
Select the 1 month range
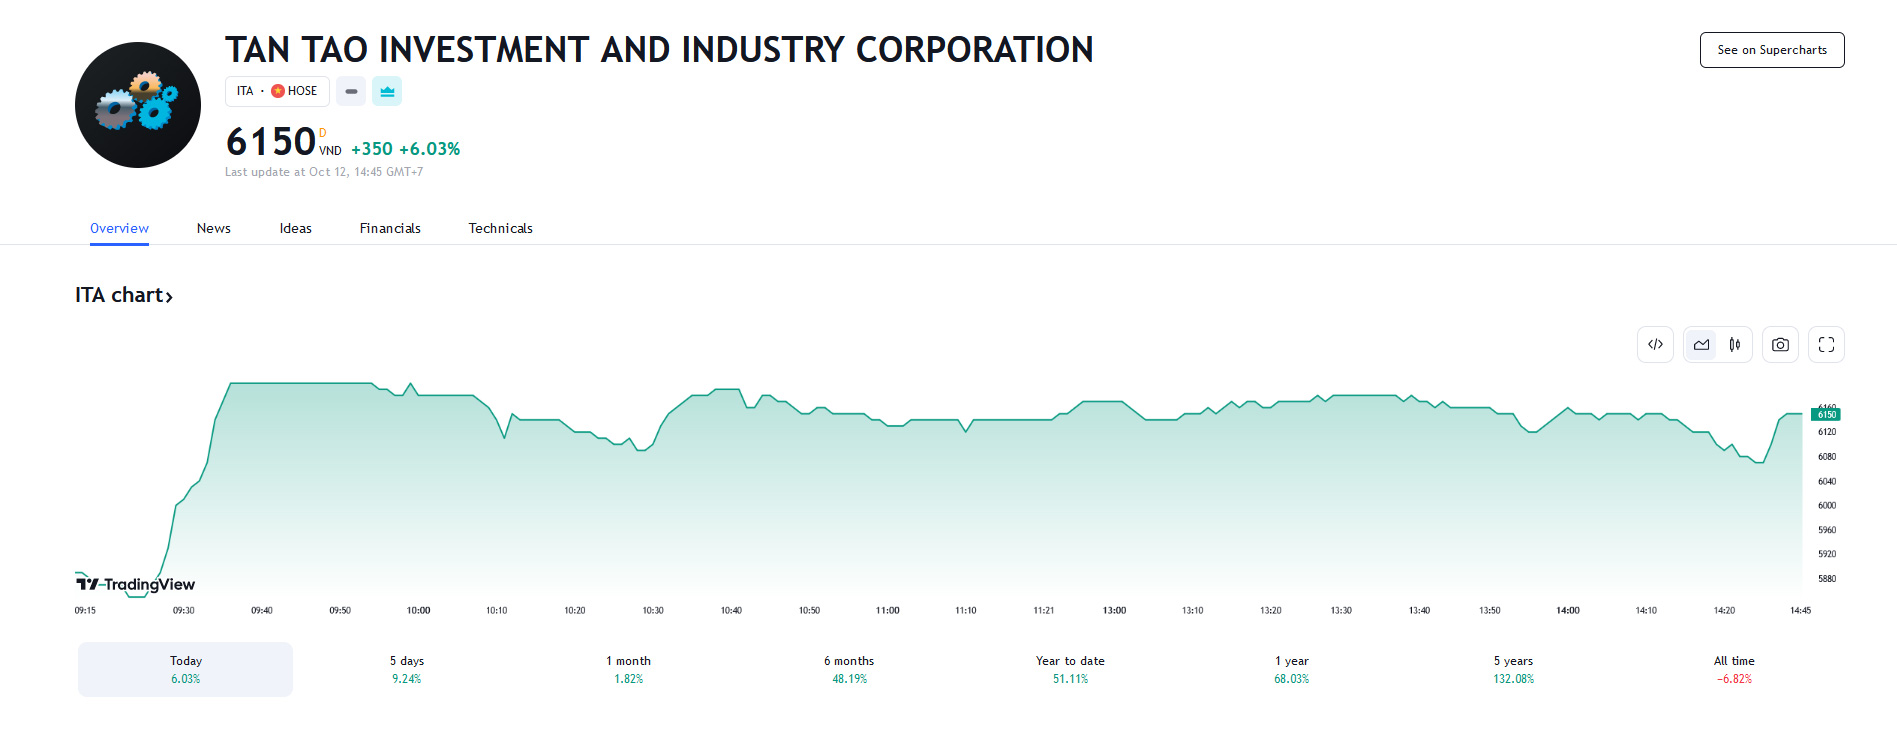coord(628,669)
